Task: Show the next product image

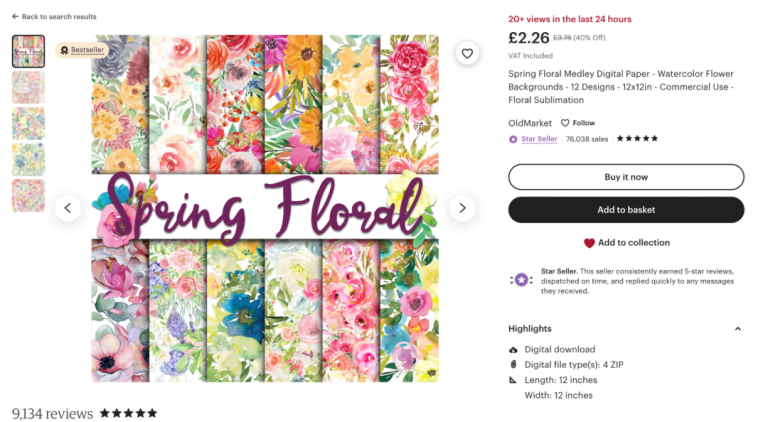Action: click(x=461, y=208)
